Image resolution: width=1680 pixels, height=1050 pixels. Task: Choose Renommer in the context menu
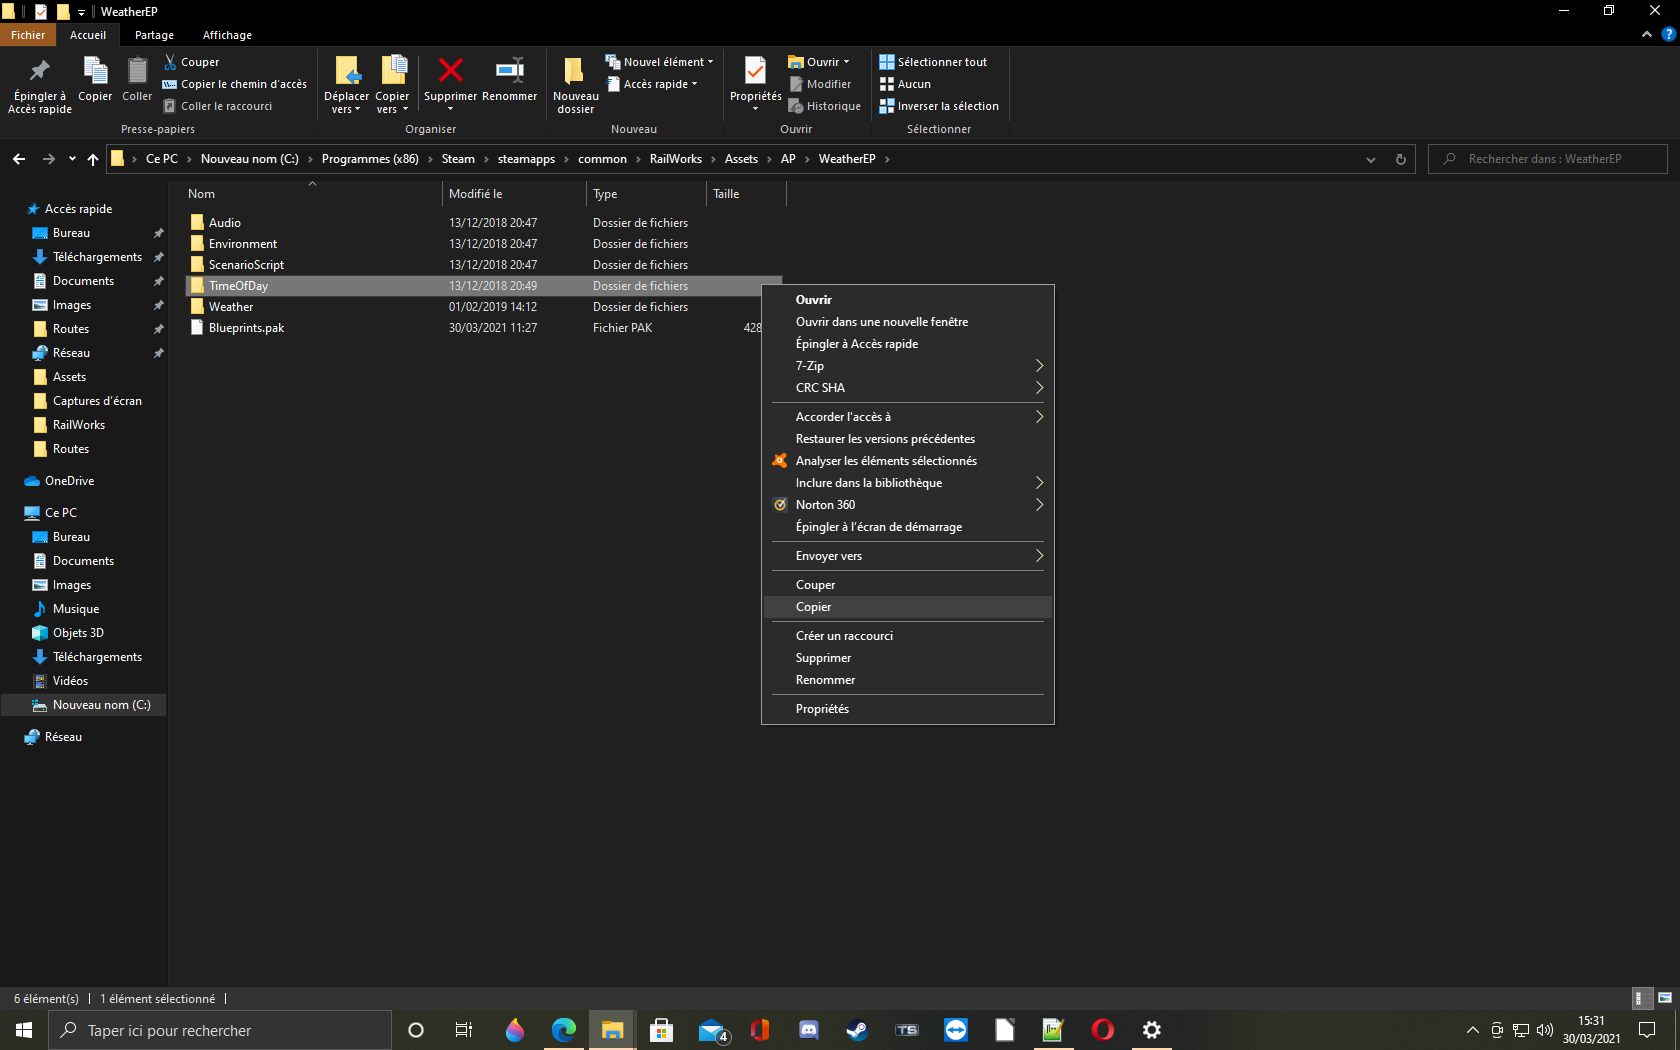coord(907,680)
